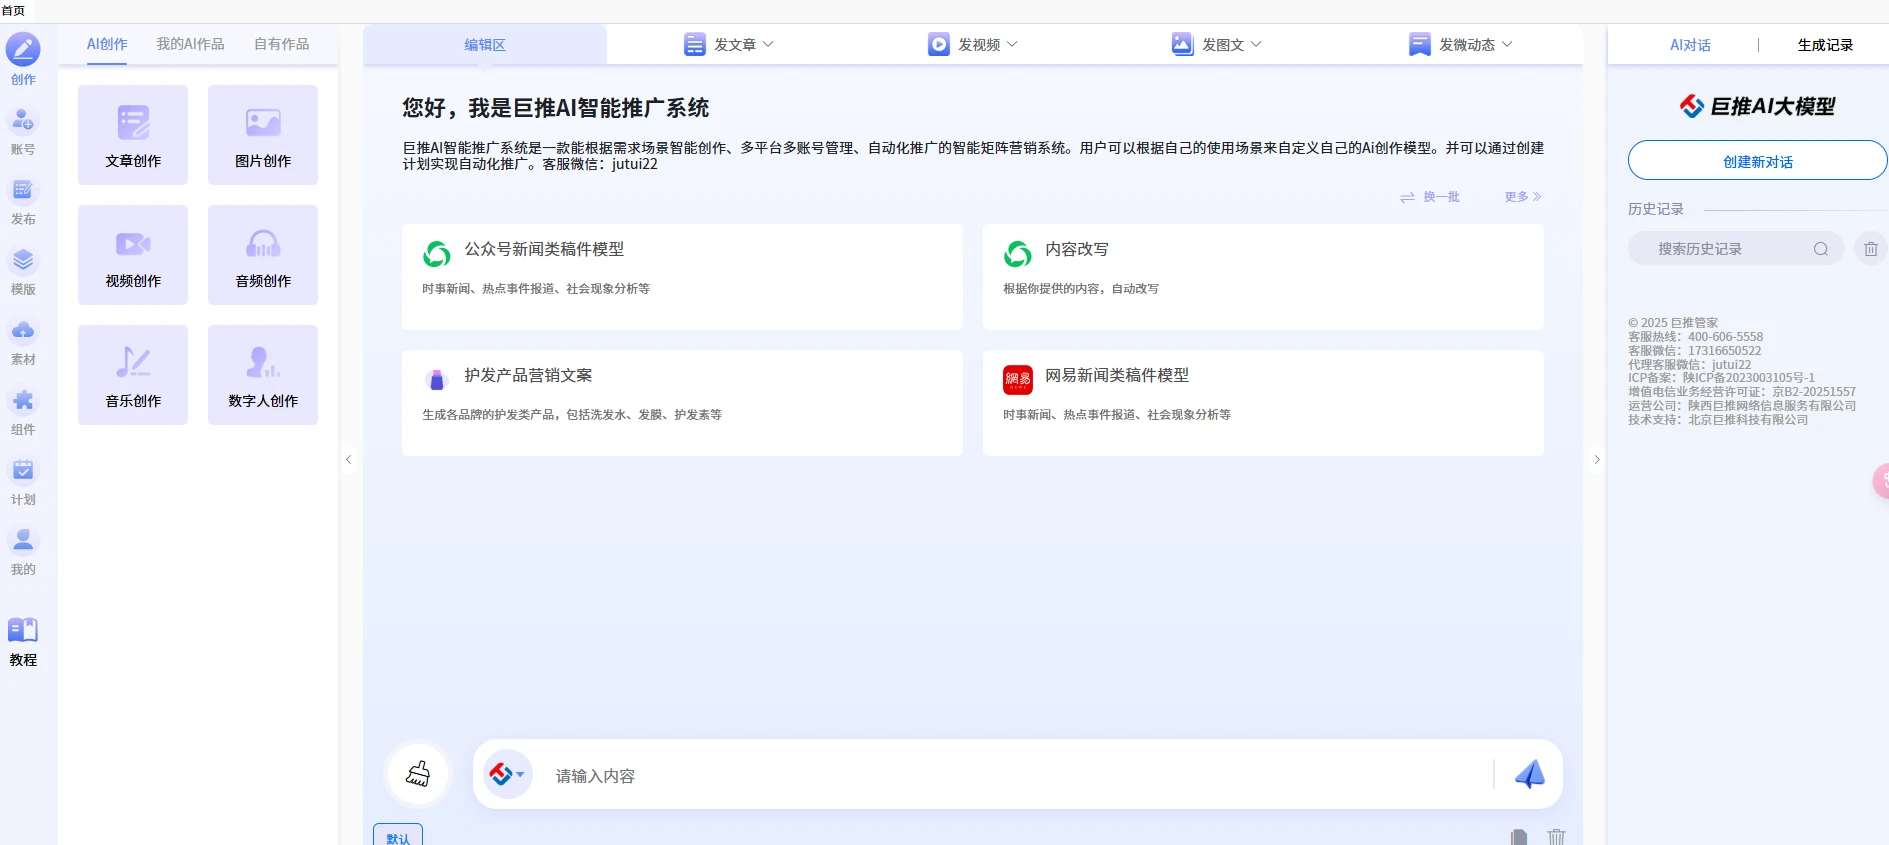
Task: Open the AI model selector in the input box
Action: 507,774
